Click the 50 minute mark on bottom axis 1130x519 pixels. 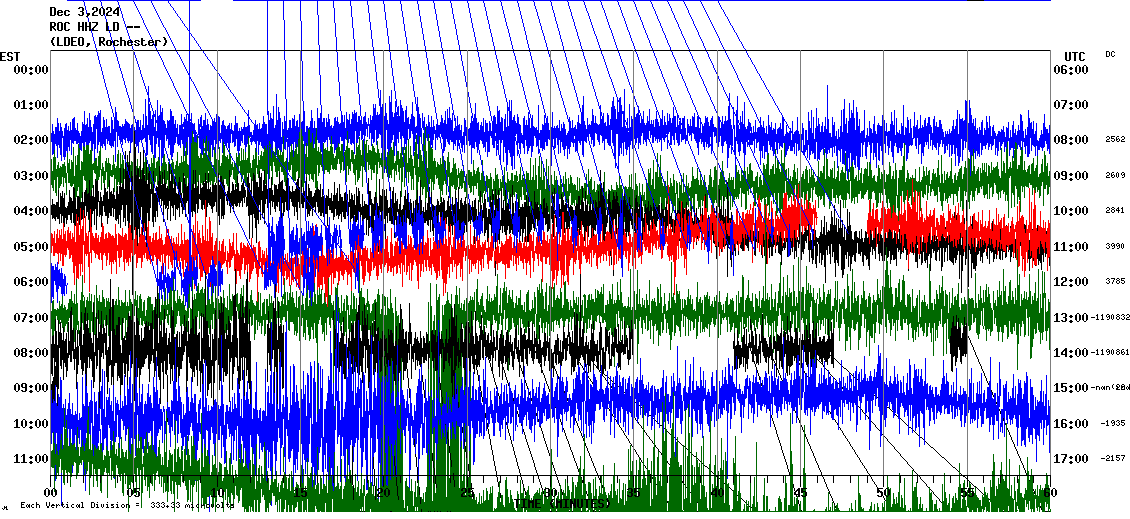[x=883, y=493]
